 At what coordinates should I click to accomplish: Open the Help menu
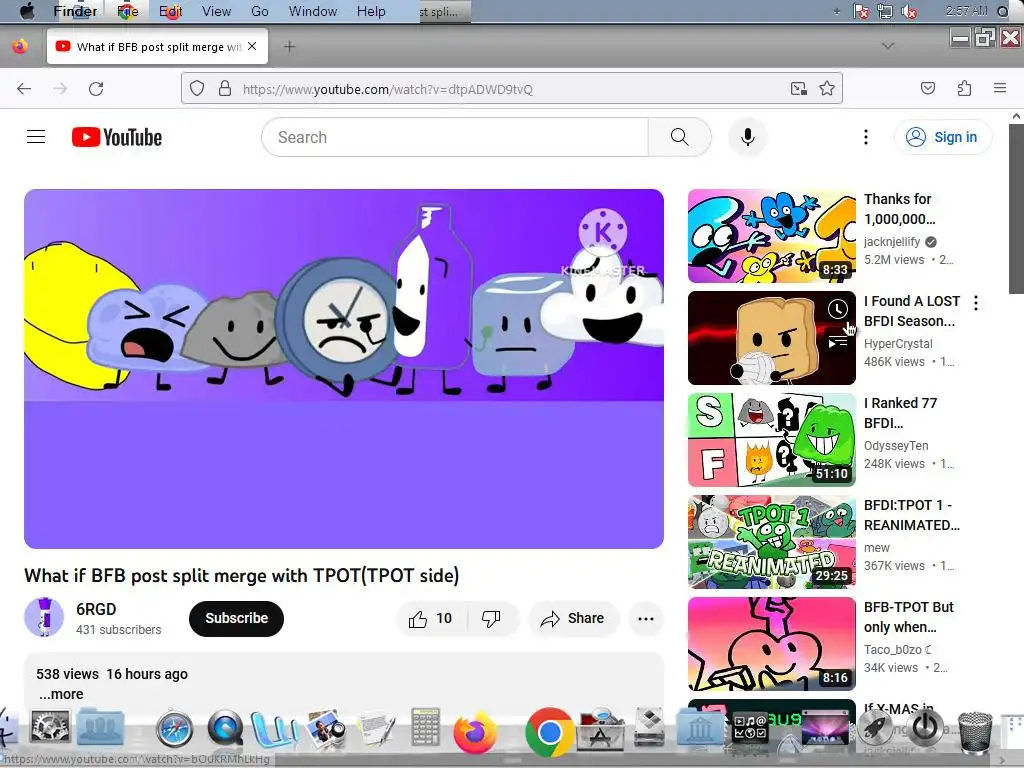point(371,11)
